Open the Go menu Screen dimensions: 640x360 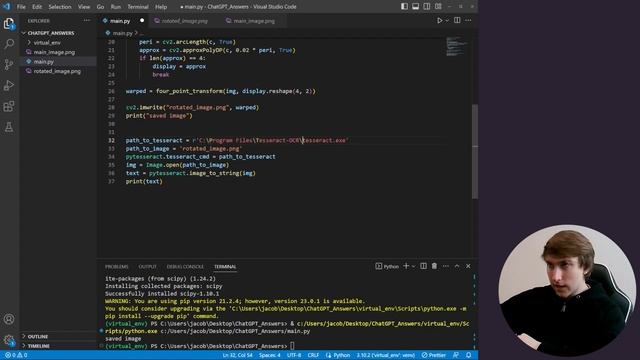pyautogui.click(x=100, y=7)
